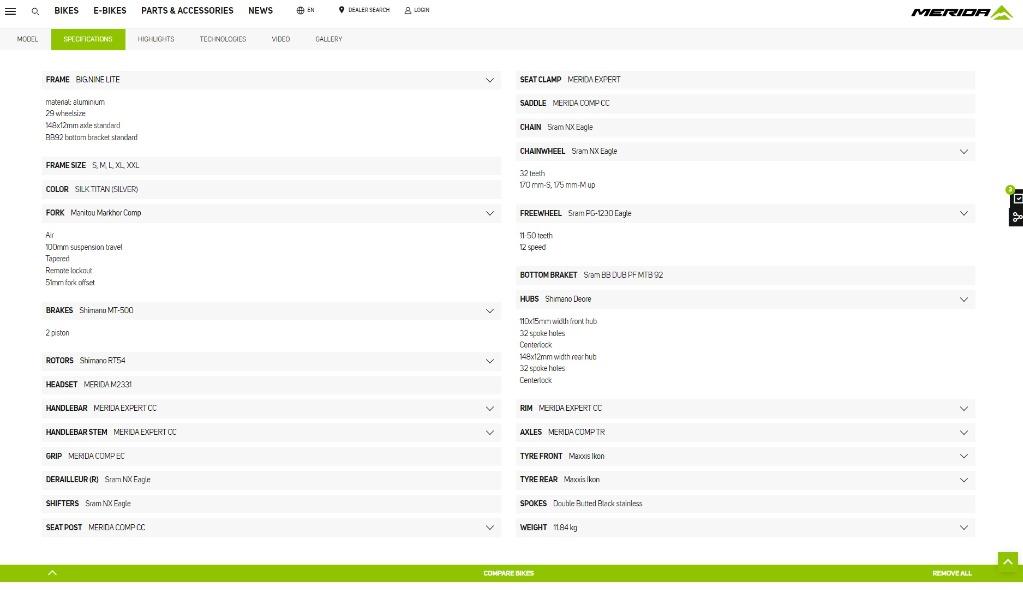Select the Specifications tab

88,39
